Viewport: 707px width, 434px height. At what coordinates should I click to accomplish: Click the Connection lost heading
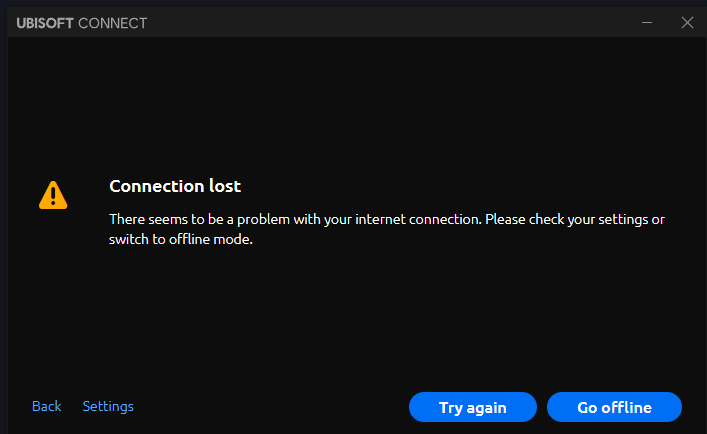pyautogui.click(x=175, y=186)
